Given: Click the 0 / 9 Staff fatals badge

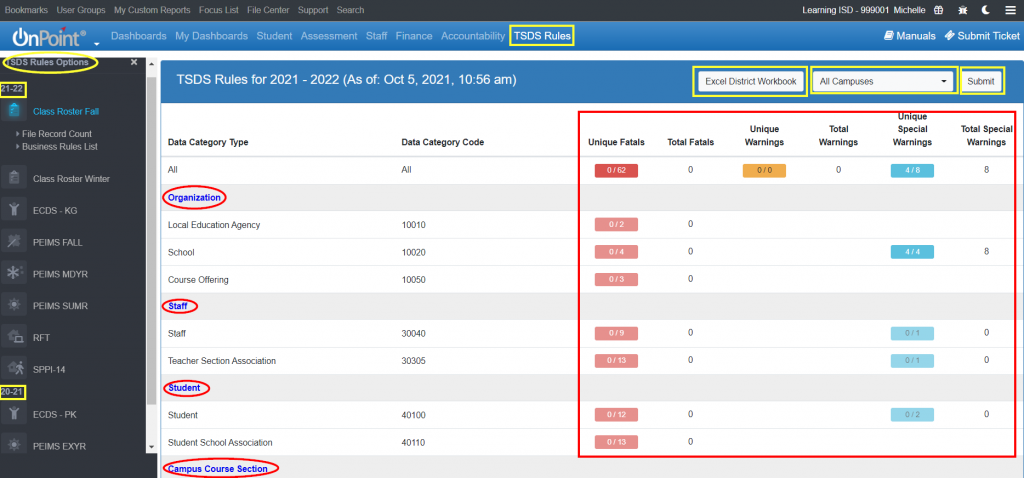Looking at the screenshot, I should 616,333.
